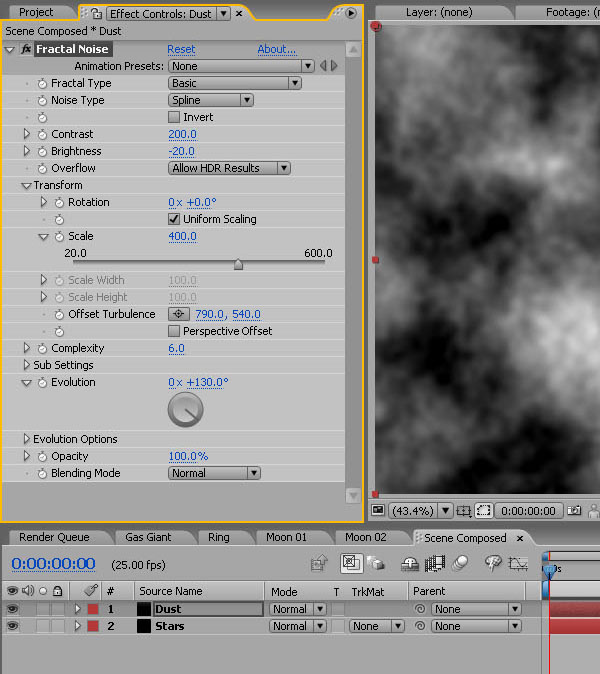Click the Contrast value 200.0
The height and width of the screenshot is (674, 600).
point(182,134)
